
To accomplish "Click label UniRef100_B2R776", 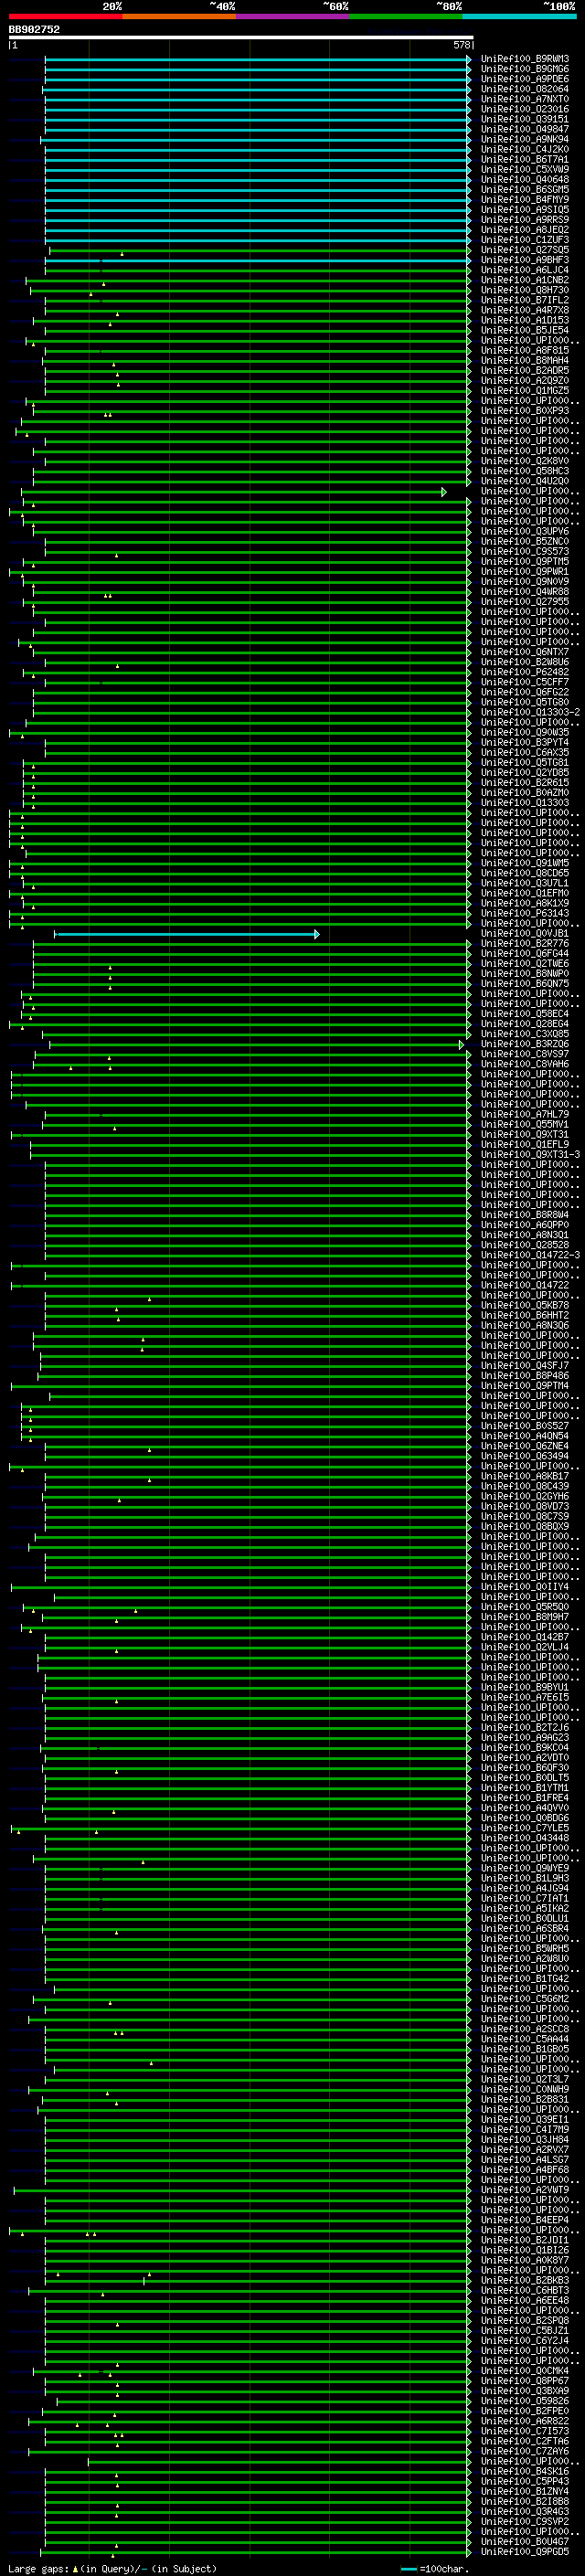I will [525, 943].
